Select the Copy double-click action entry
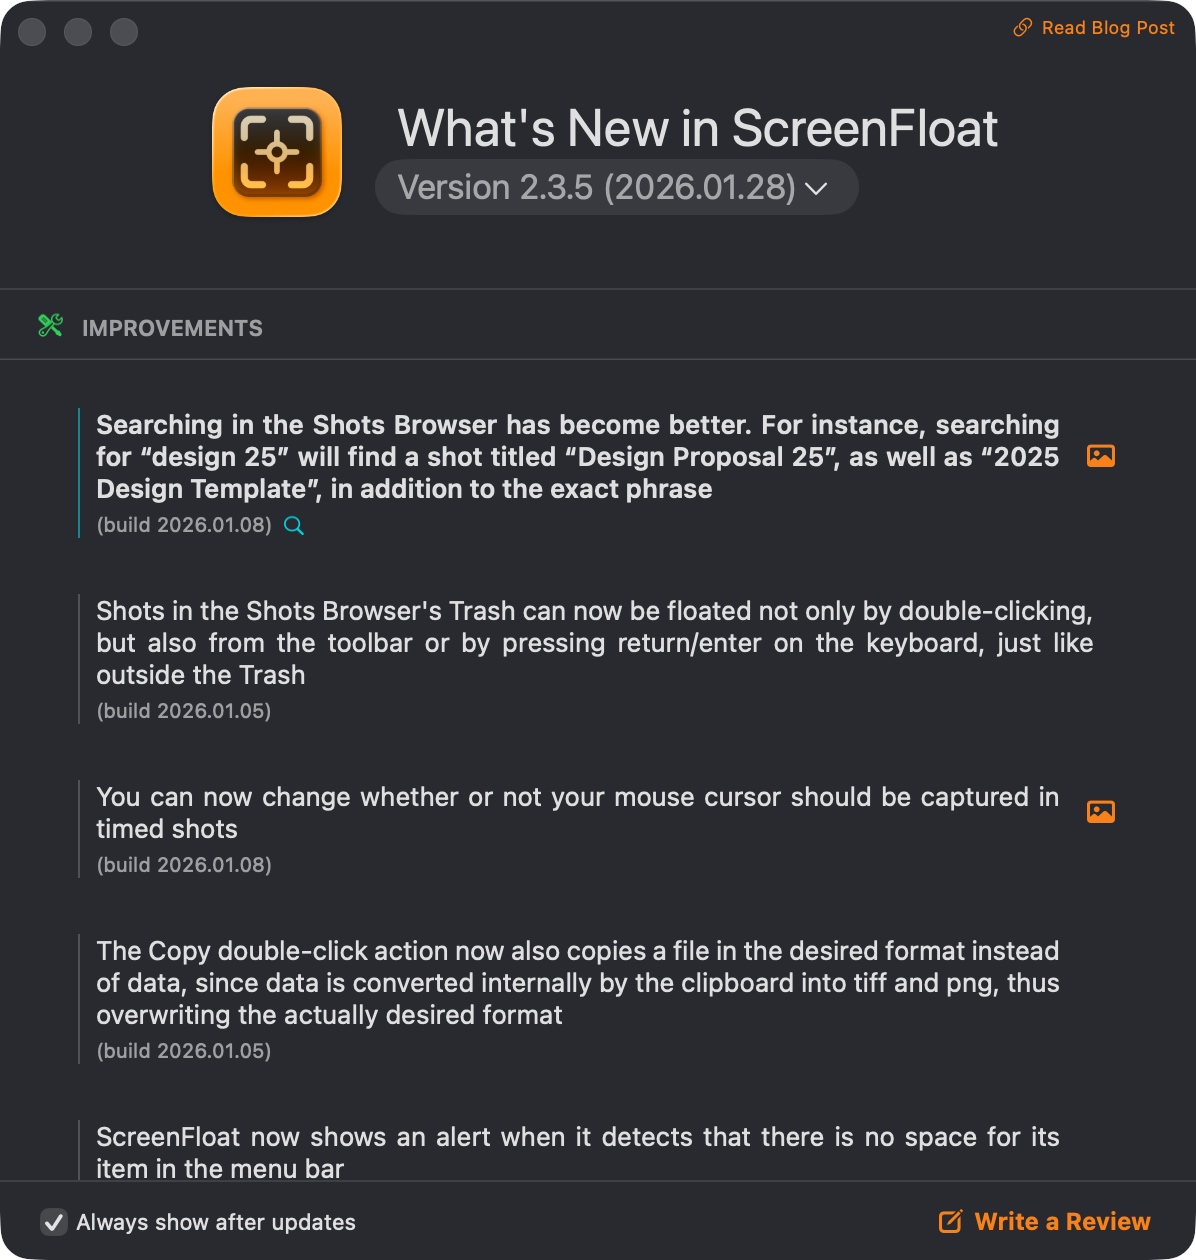 [x=577, y=999]
